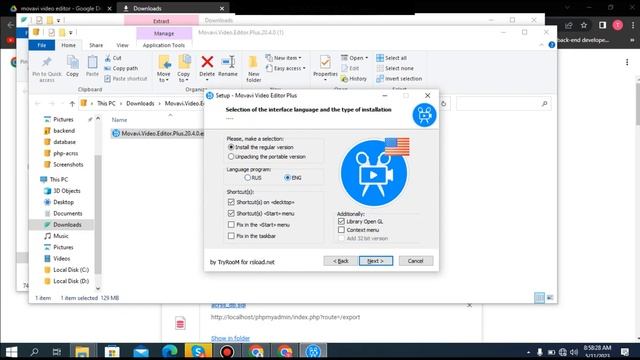
Task: Click the Copy icon in Clipboard group
Action: (73, 63)
